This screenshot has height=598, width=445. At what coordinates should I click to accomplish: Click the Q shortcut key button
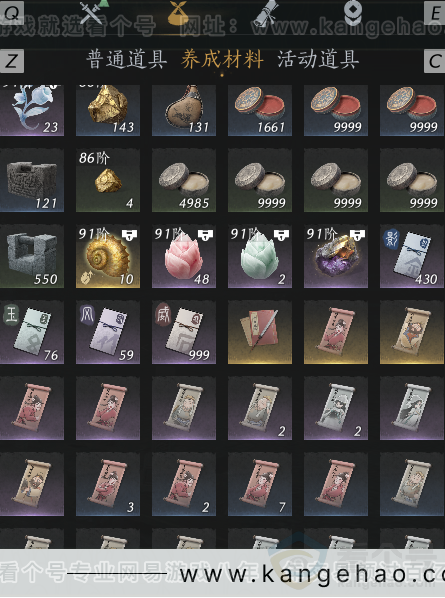(x=11, y=12)
